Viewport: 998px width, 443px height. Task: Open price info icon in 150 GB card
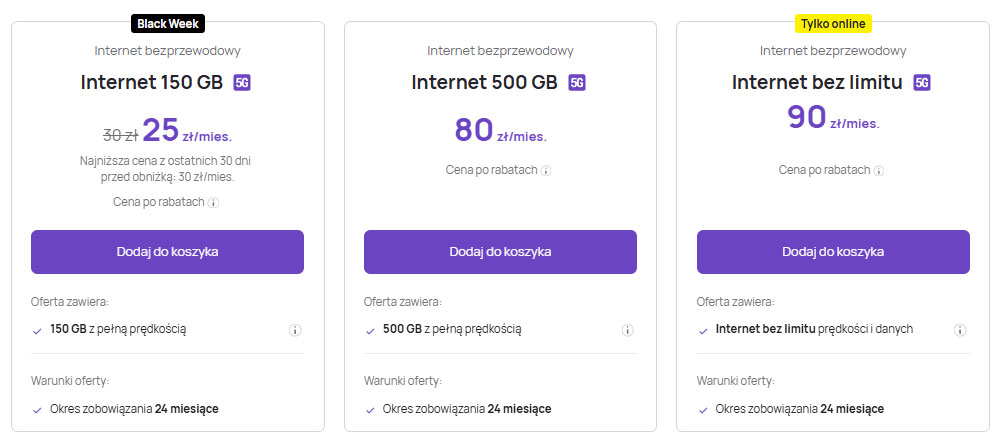click(214, 203)
